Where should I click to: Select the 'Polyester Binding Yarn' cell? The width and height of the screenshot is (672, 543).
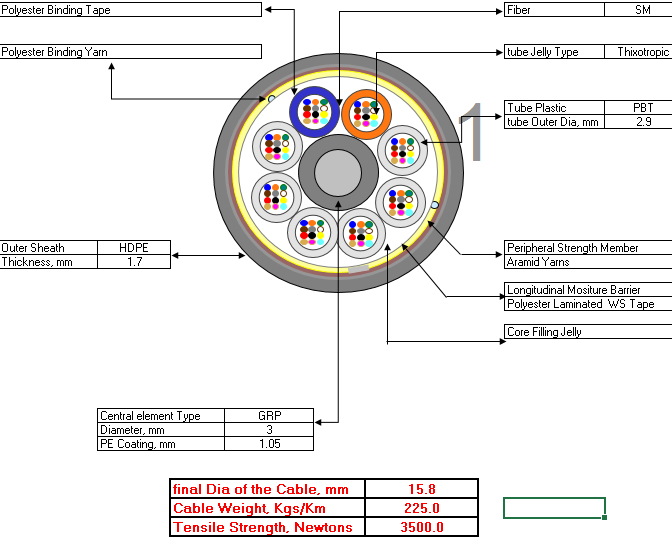point(130,51)
